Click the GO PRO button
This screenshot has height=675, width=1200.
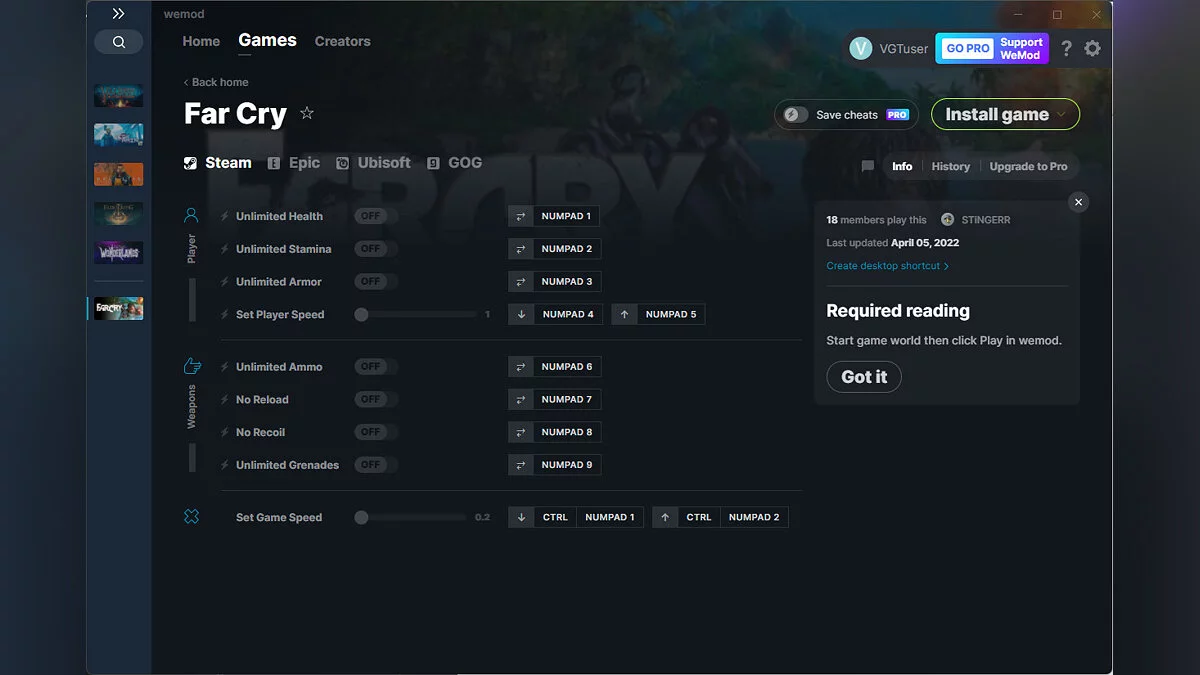click(967, 48)
